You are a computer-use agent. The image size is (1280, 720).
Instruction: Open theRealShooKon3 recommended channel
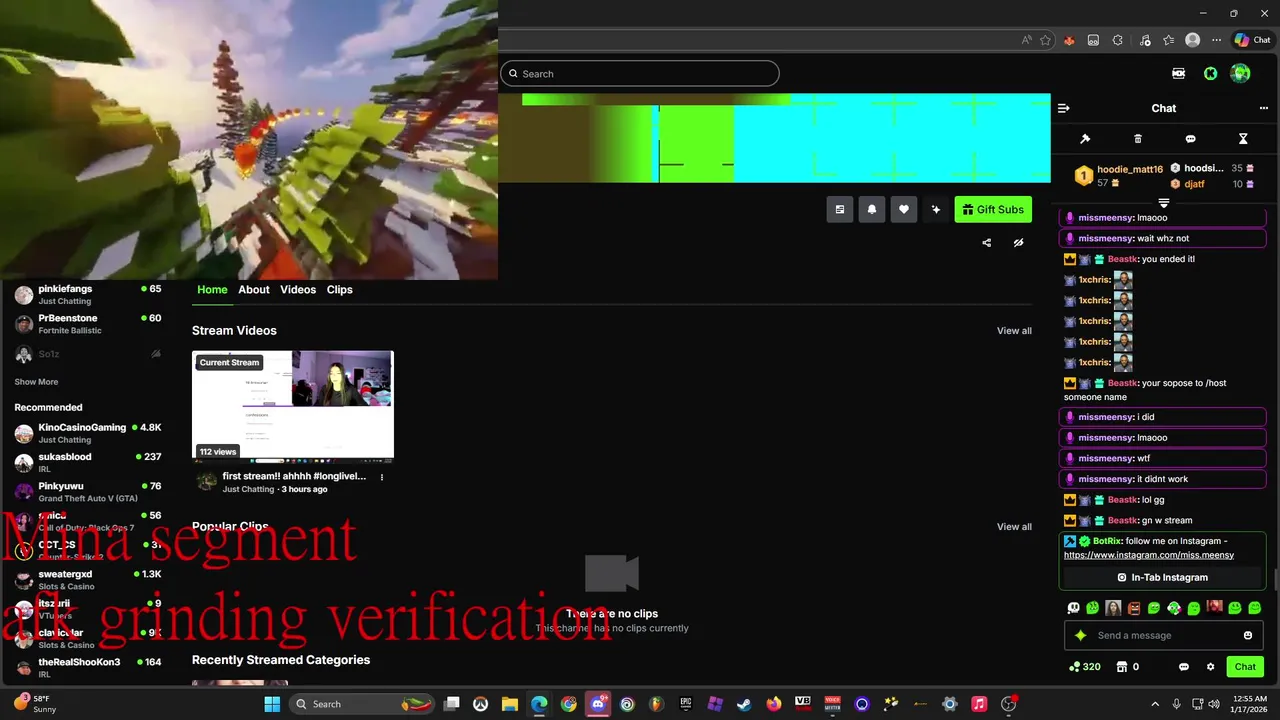pyautogui.click(x=88, y=667)
